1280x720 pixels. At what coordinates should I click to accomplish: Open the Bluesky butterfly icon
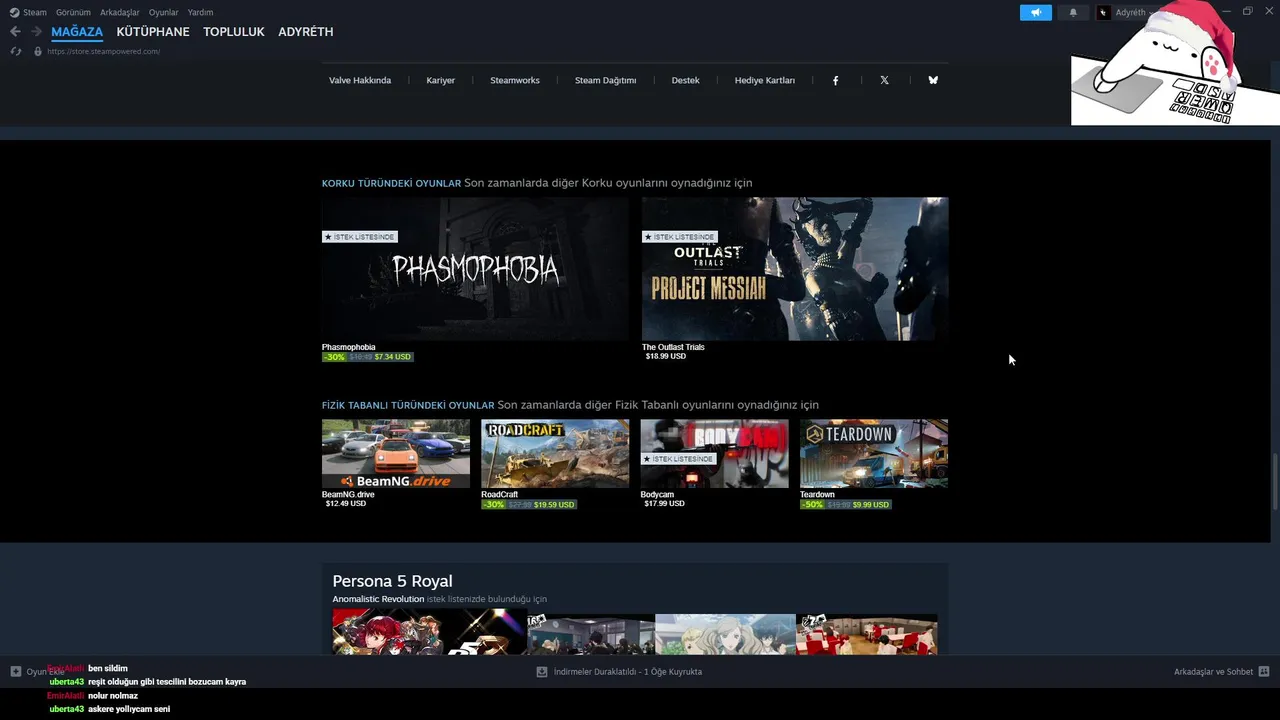(x=933, y=80)
